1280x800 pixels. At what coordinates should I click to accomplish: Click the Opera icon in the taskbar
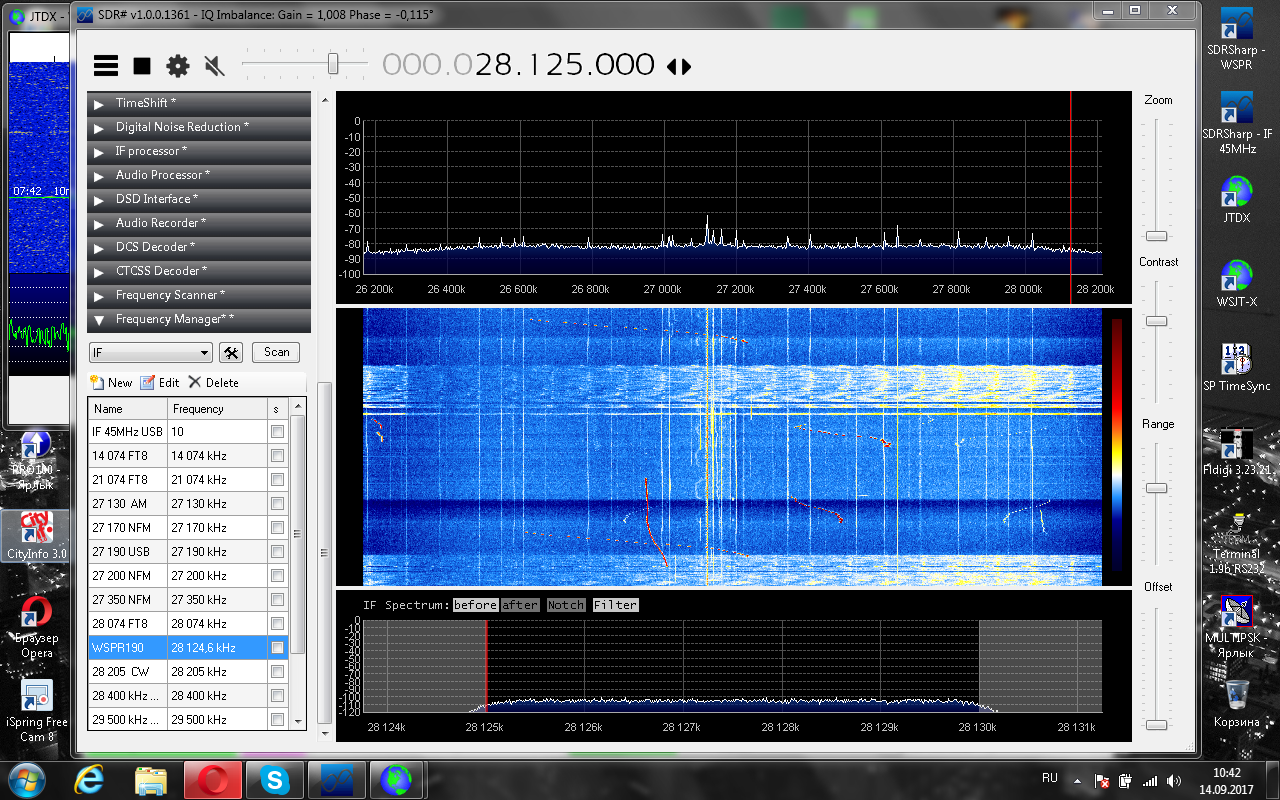(x=211, y=779)
